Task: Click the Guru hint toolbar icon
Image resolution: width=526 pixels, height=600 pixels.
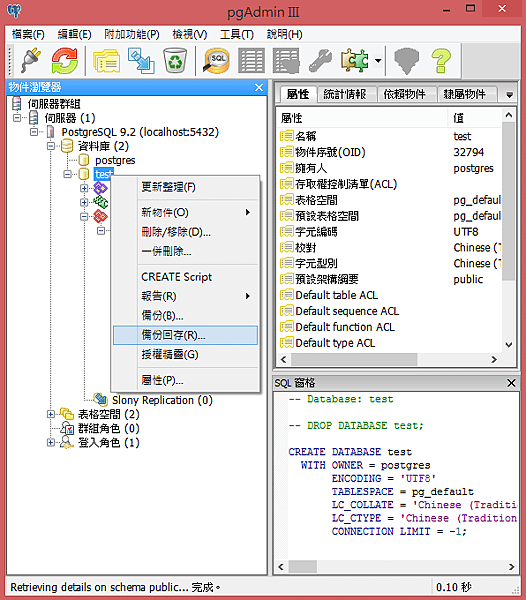Action: pyautogui.click(x=407, y=60)
